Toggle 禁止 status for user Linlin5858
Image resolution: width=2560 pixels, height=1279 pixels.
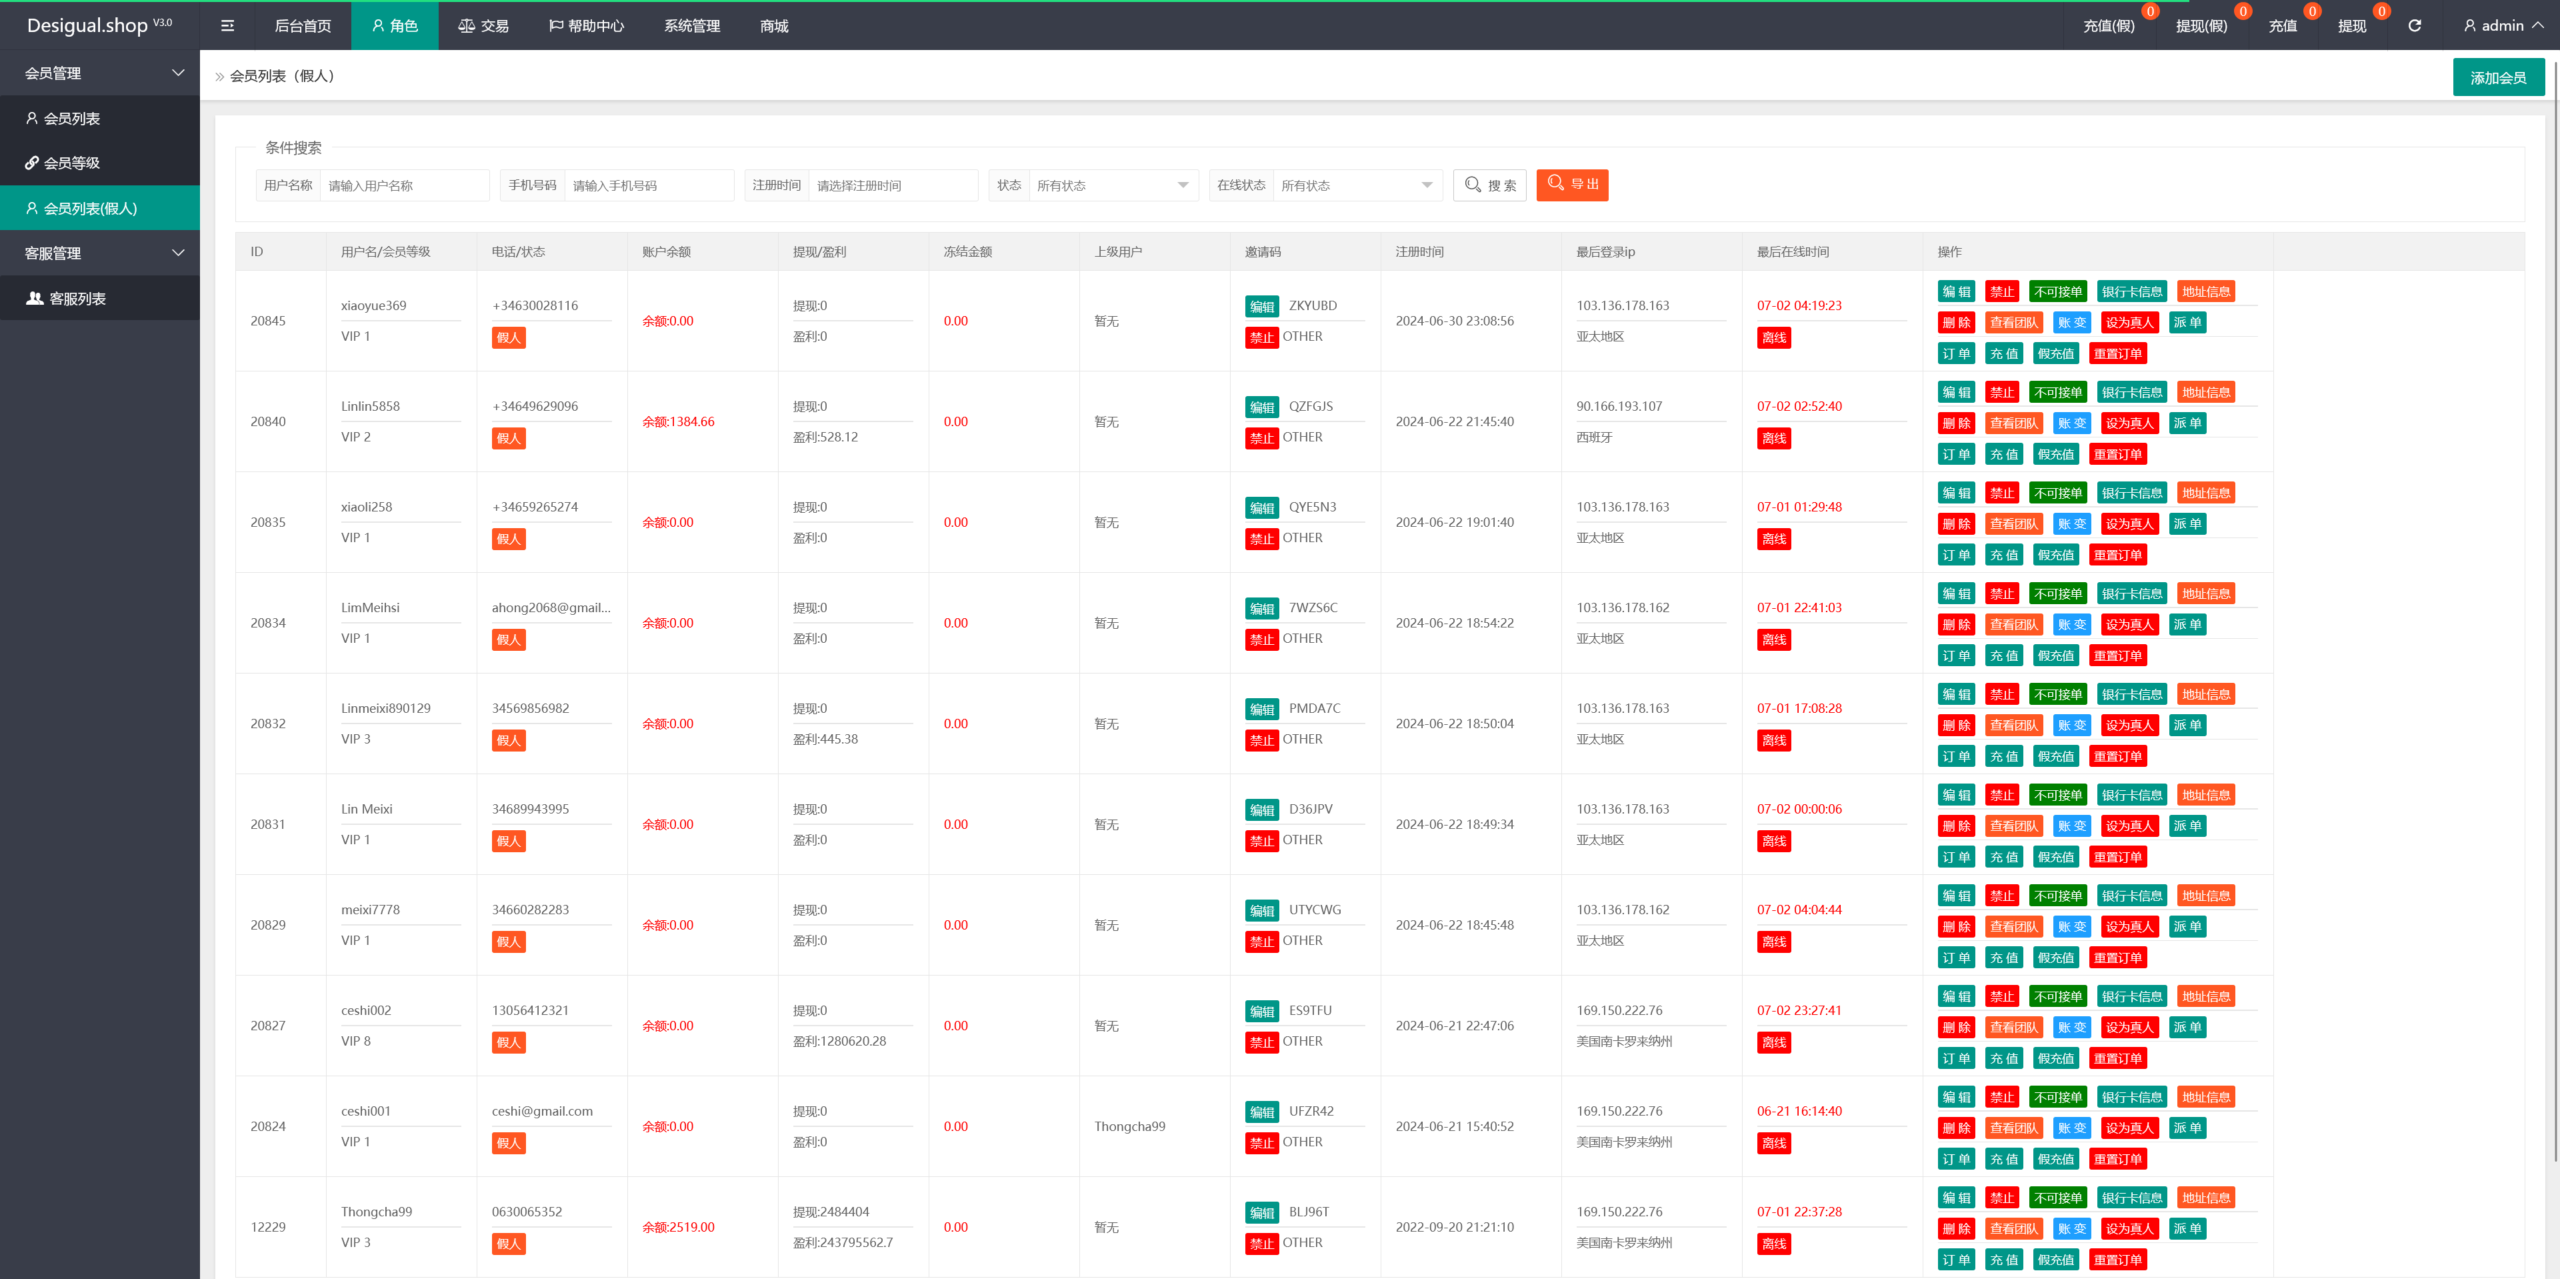2001,393
